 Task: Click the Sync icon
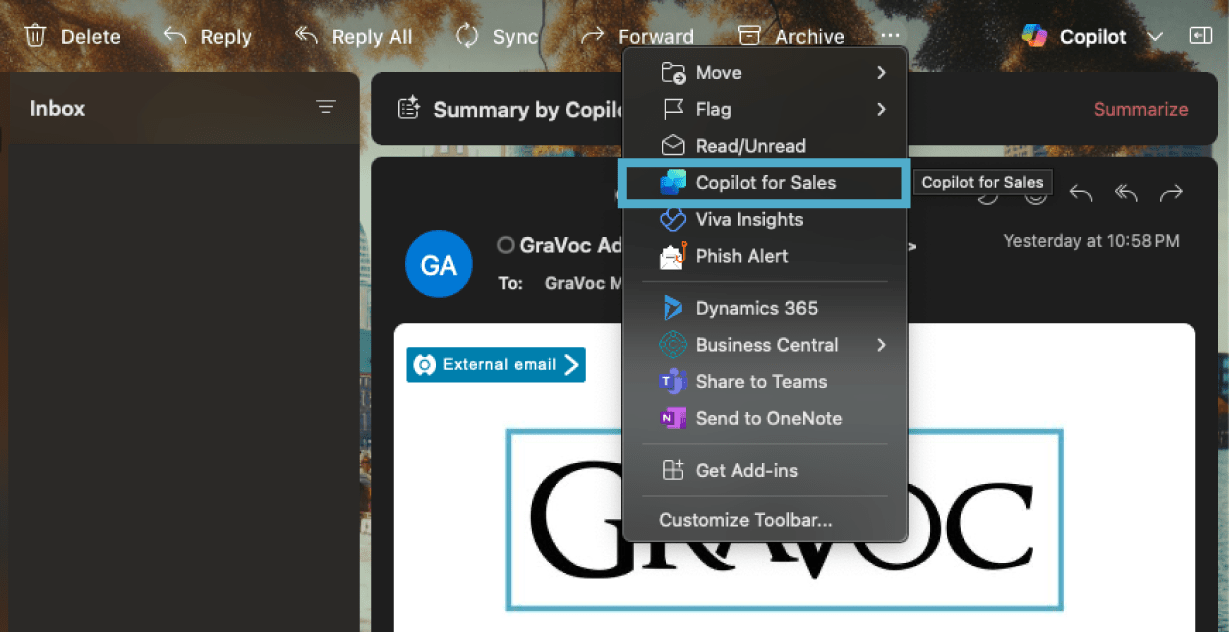(466, 34)
